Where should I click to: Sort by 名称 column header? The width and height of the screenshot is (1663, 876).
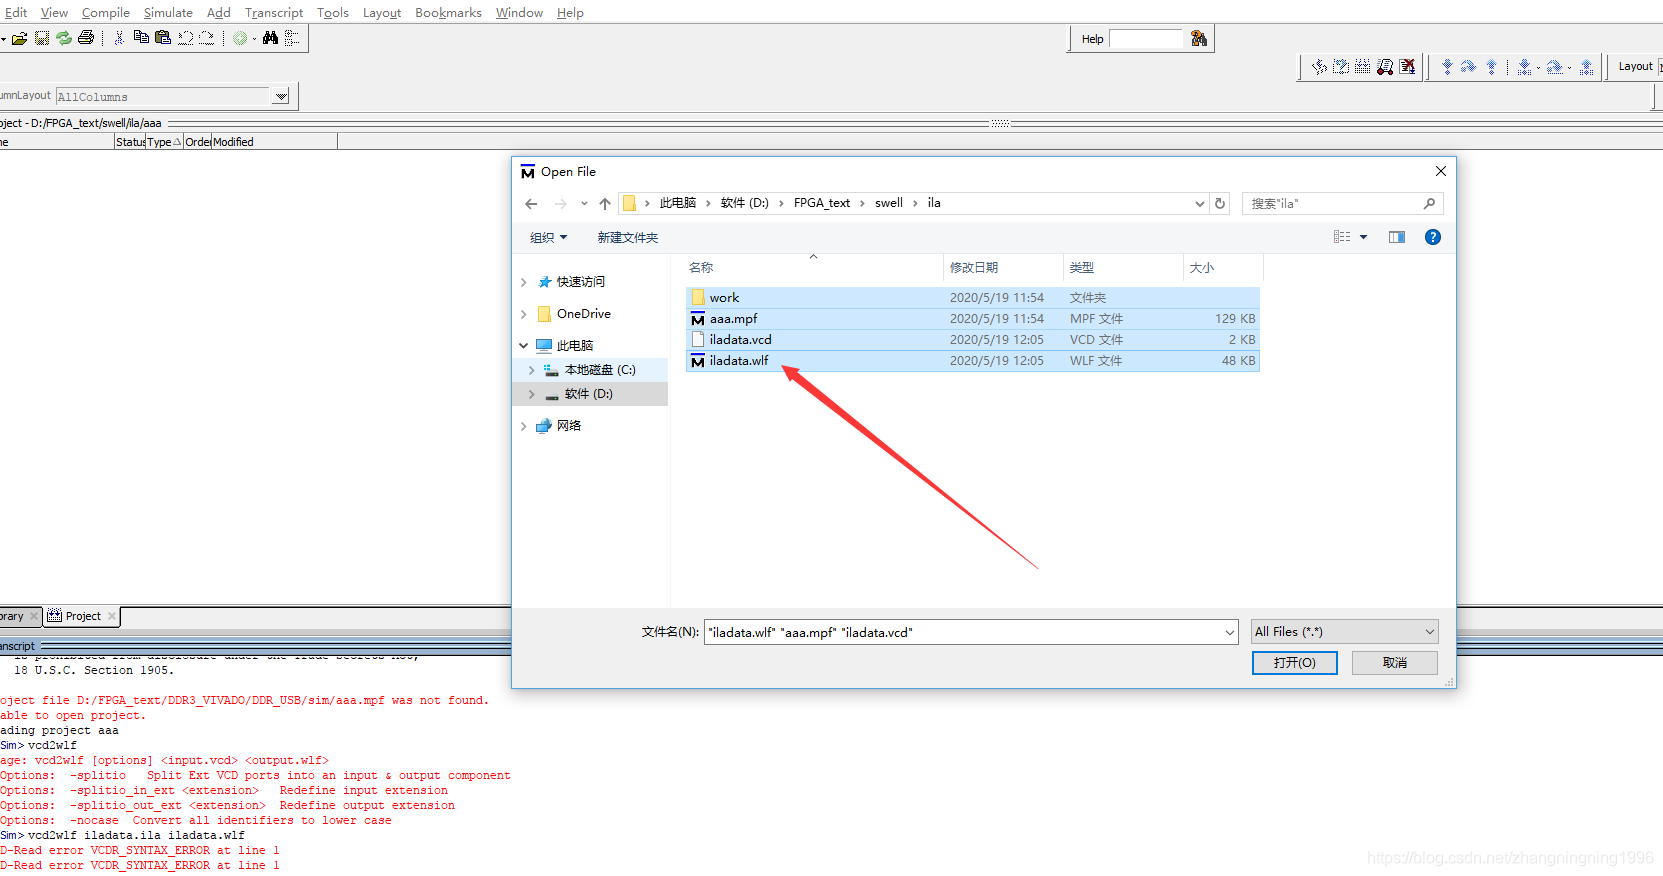[814, 268]
